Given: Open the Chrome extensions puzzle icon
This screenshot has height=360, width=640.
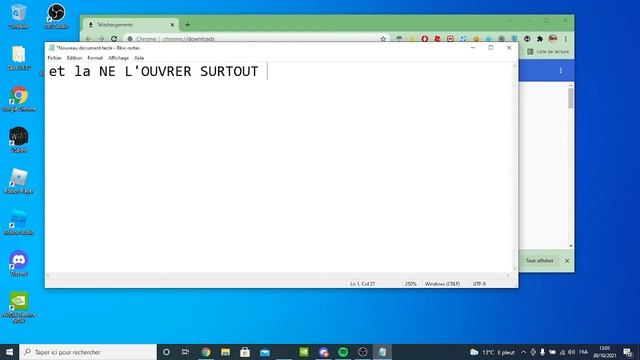Looking at the screenshot, I should 540,39.
